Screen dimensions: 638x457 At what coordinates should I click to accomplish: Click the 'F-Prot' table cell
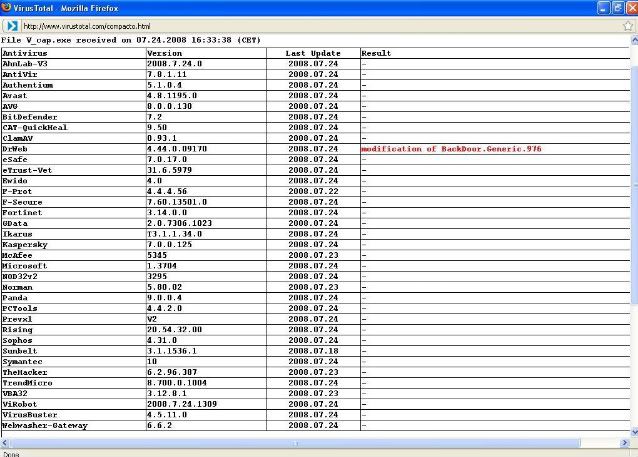click(x=74, y=191)
